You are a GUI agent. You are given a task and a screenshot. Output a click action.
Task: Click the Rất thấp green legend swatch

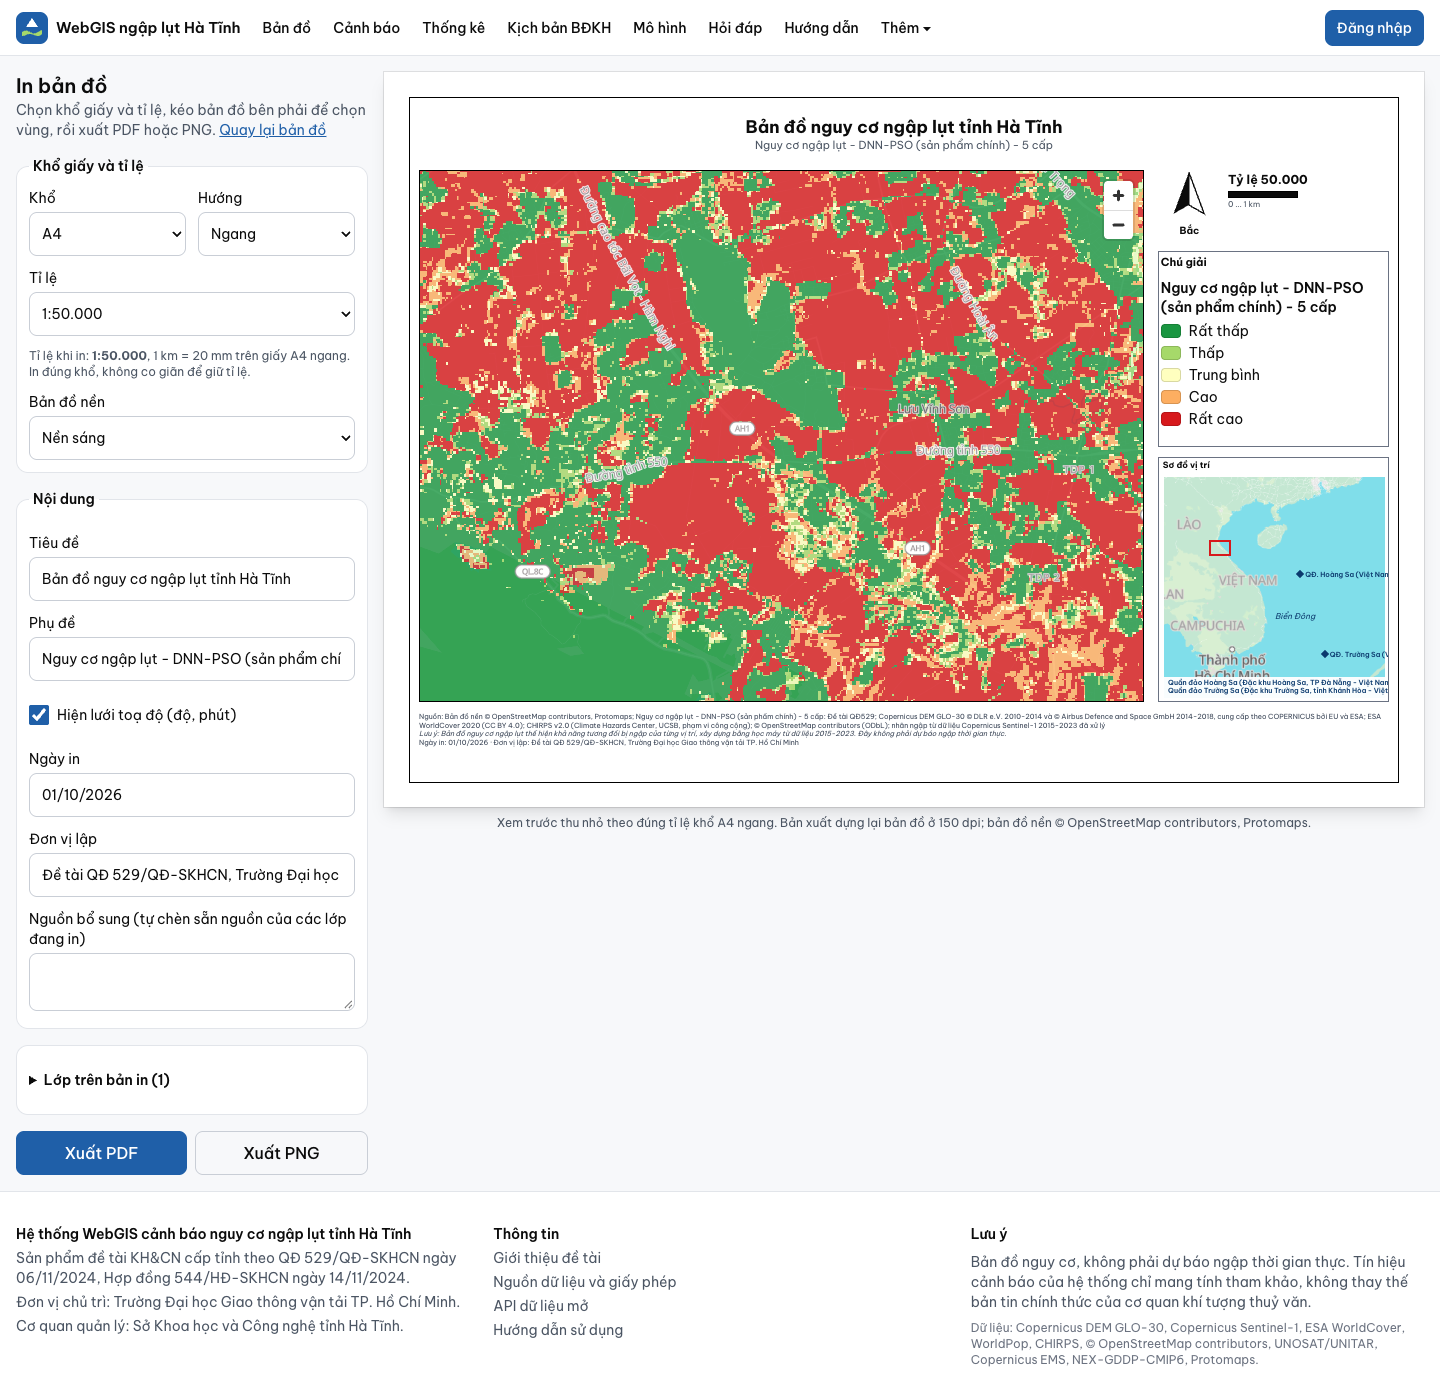(1171, 331)
